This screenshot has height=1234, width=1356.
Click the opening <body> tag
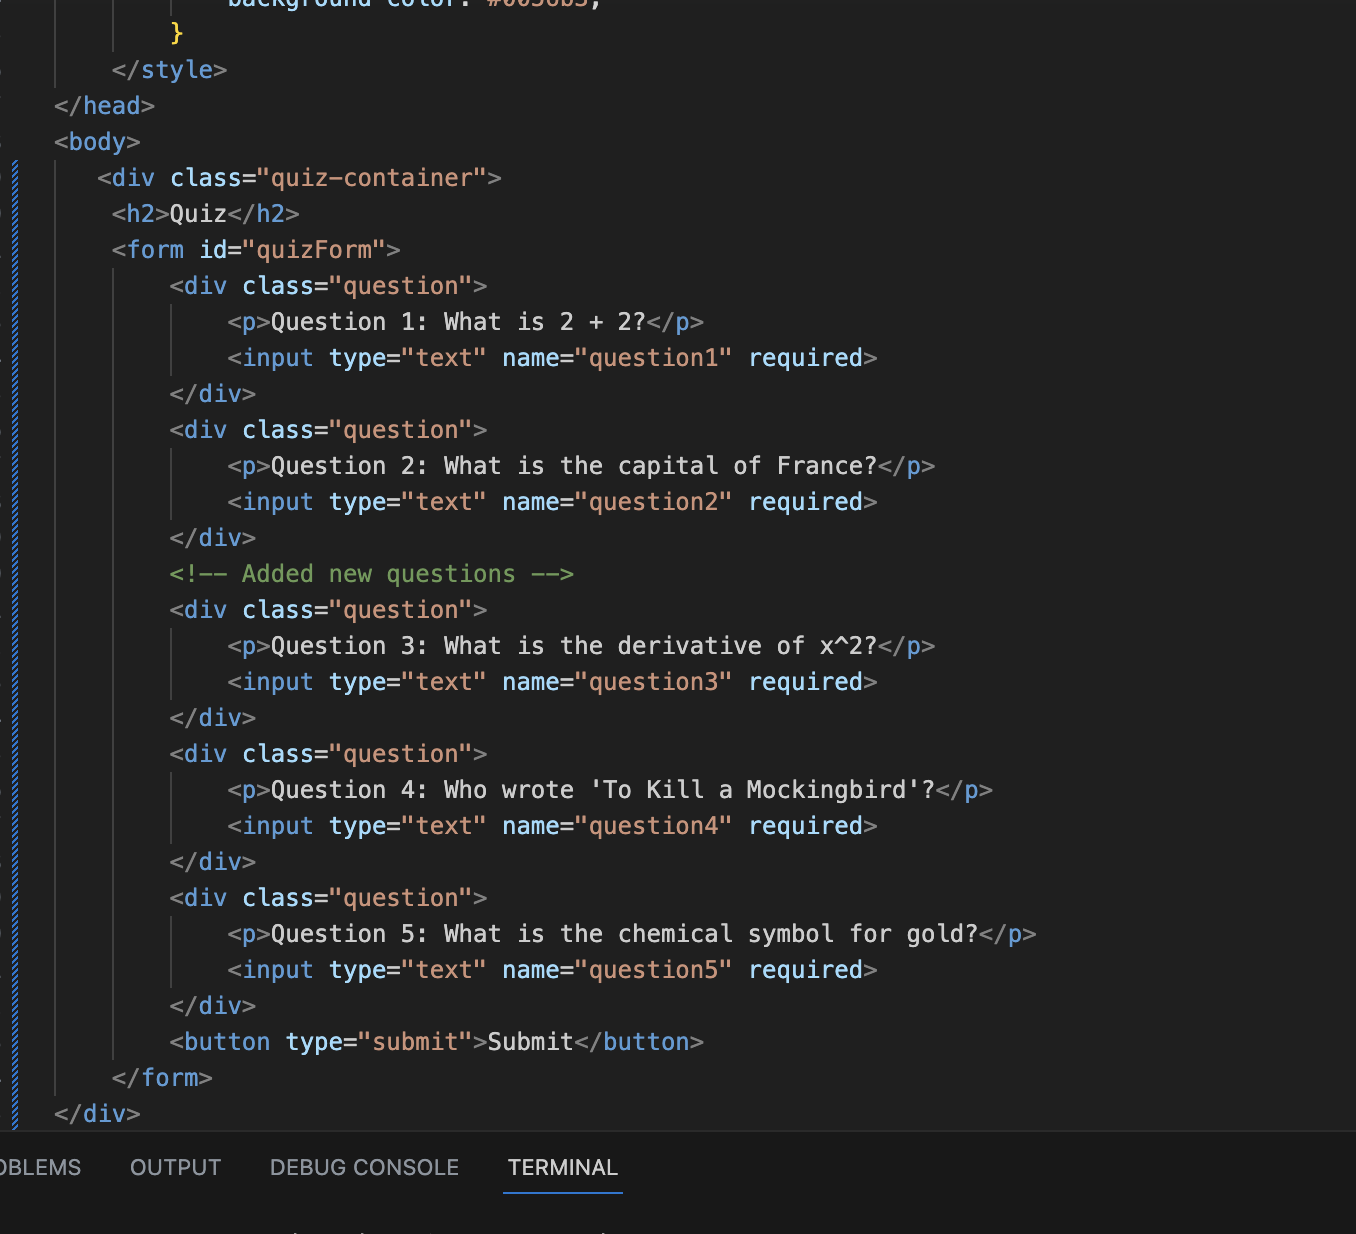click(x=97, y=142)
